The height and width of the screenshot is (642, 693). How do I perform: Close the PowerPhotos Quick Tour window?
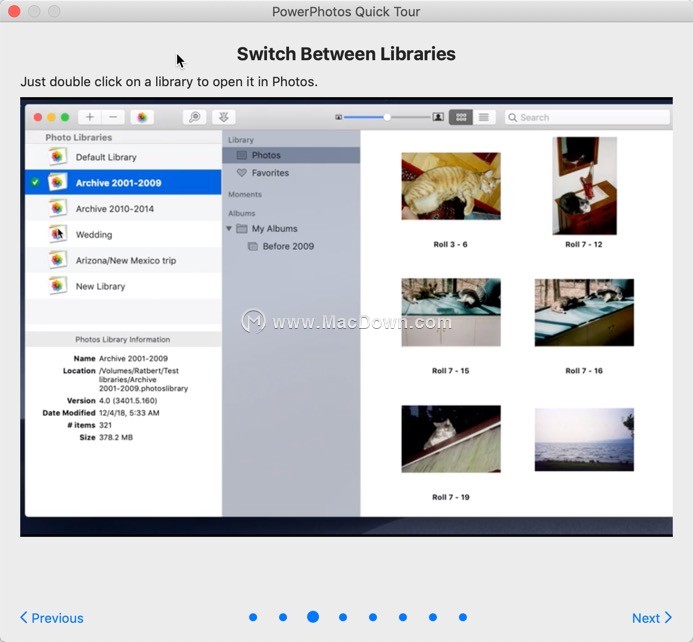click(14, 11)
